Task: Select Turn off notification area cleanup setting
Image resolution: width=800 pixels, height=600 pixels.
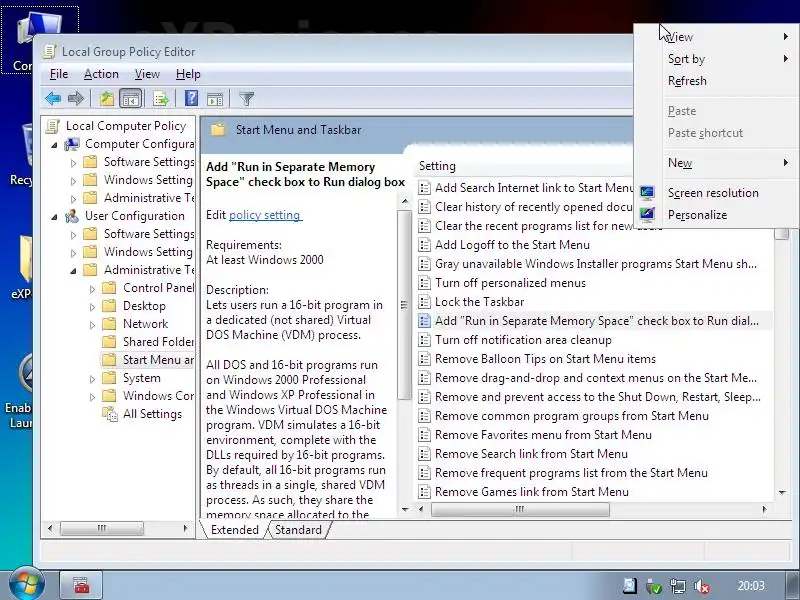Action: click(x=523, y=340)
